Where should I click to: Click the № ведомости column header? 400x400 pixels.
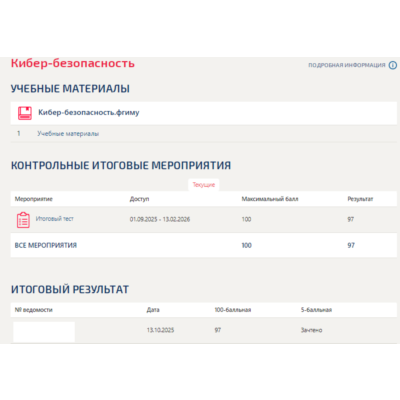(x=34, y=310)
